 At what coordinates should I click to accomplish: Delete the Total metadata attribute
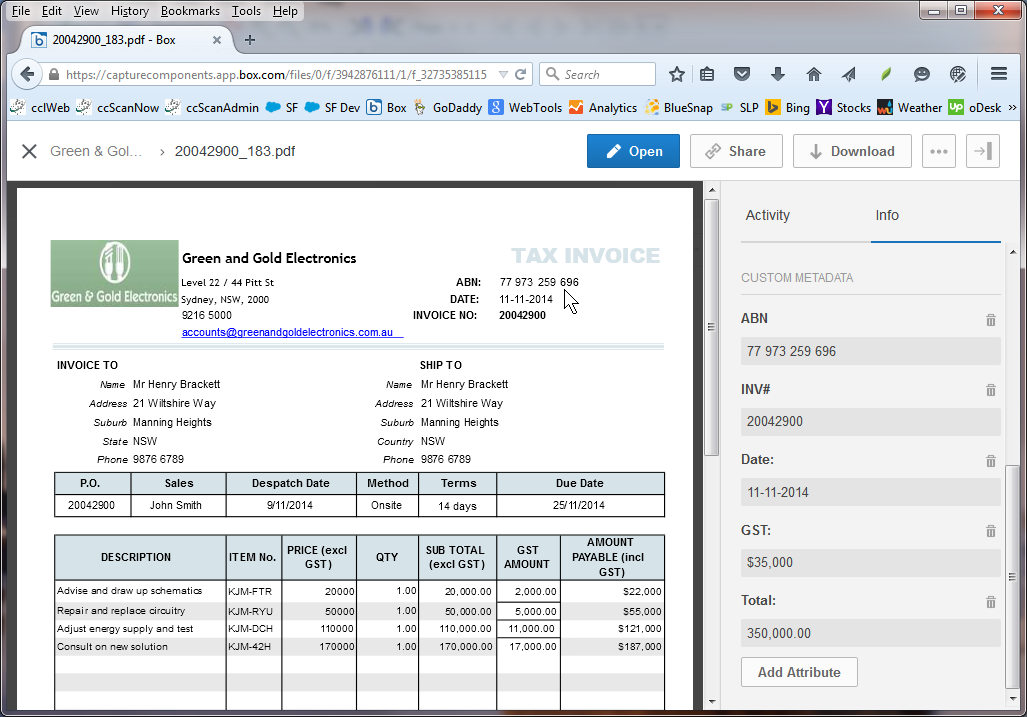click(991, 602)
